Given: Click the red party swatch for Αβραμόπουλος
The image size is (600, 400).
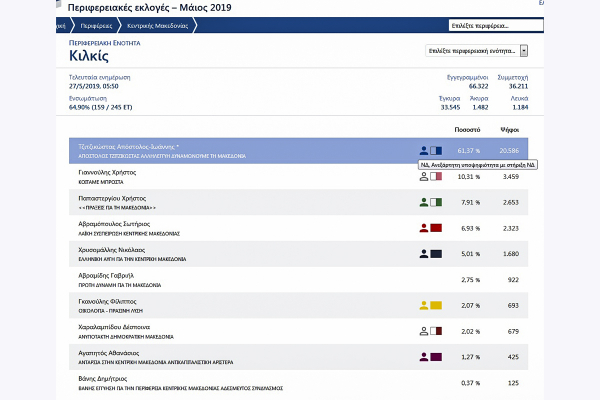Looking at the screenshot, I should [x=436, y=228].
